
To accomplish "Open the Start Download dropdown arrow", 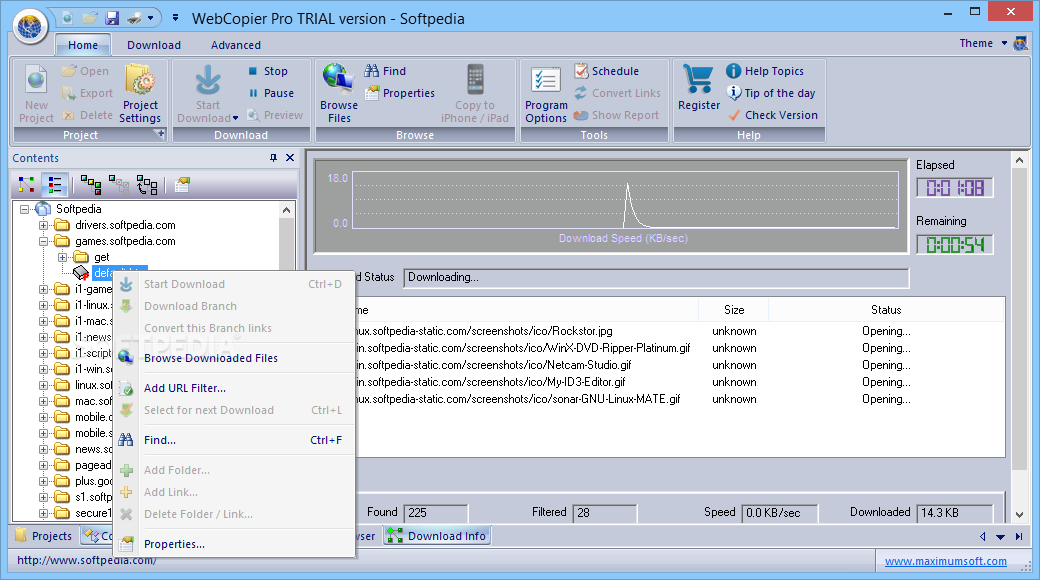I will (235, 118).
